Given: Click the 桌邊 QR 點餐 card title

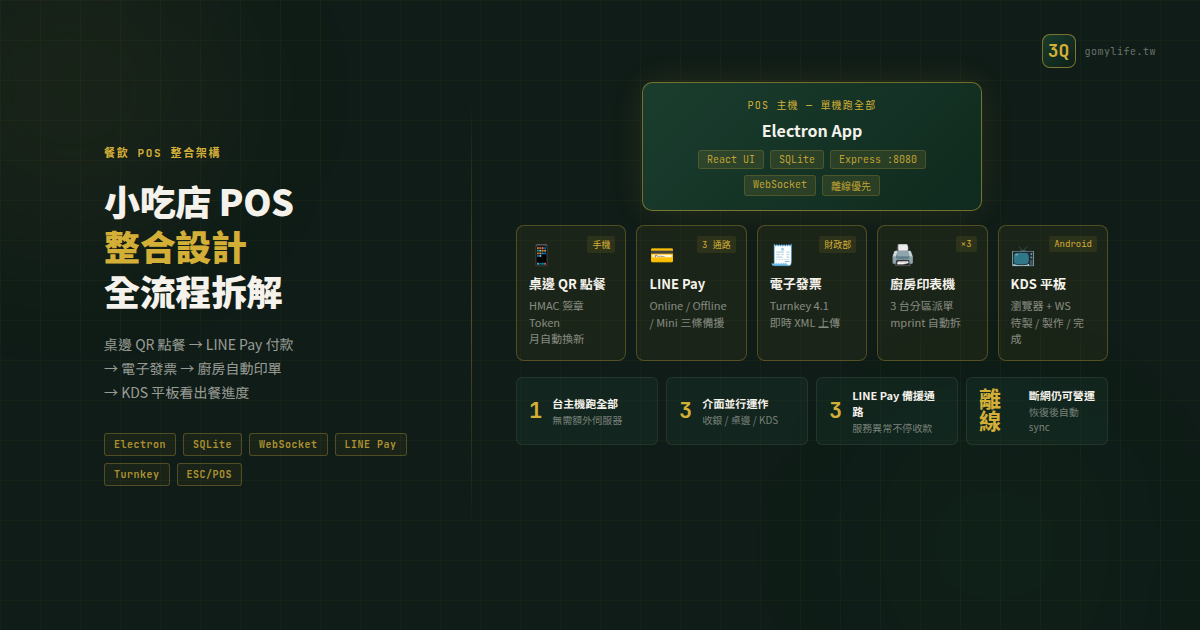Looking at the screenshot, I should coord(567,284).
